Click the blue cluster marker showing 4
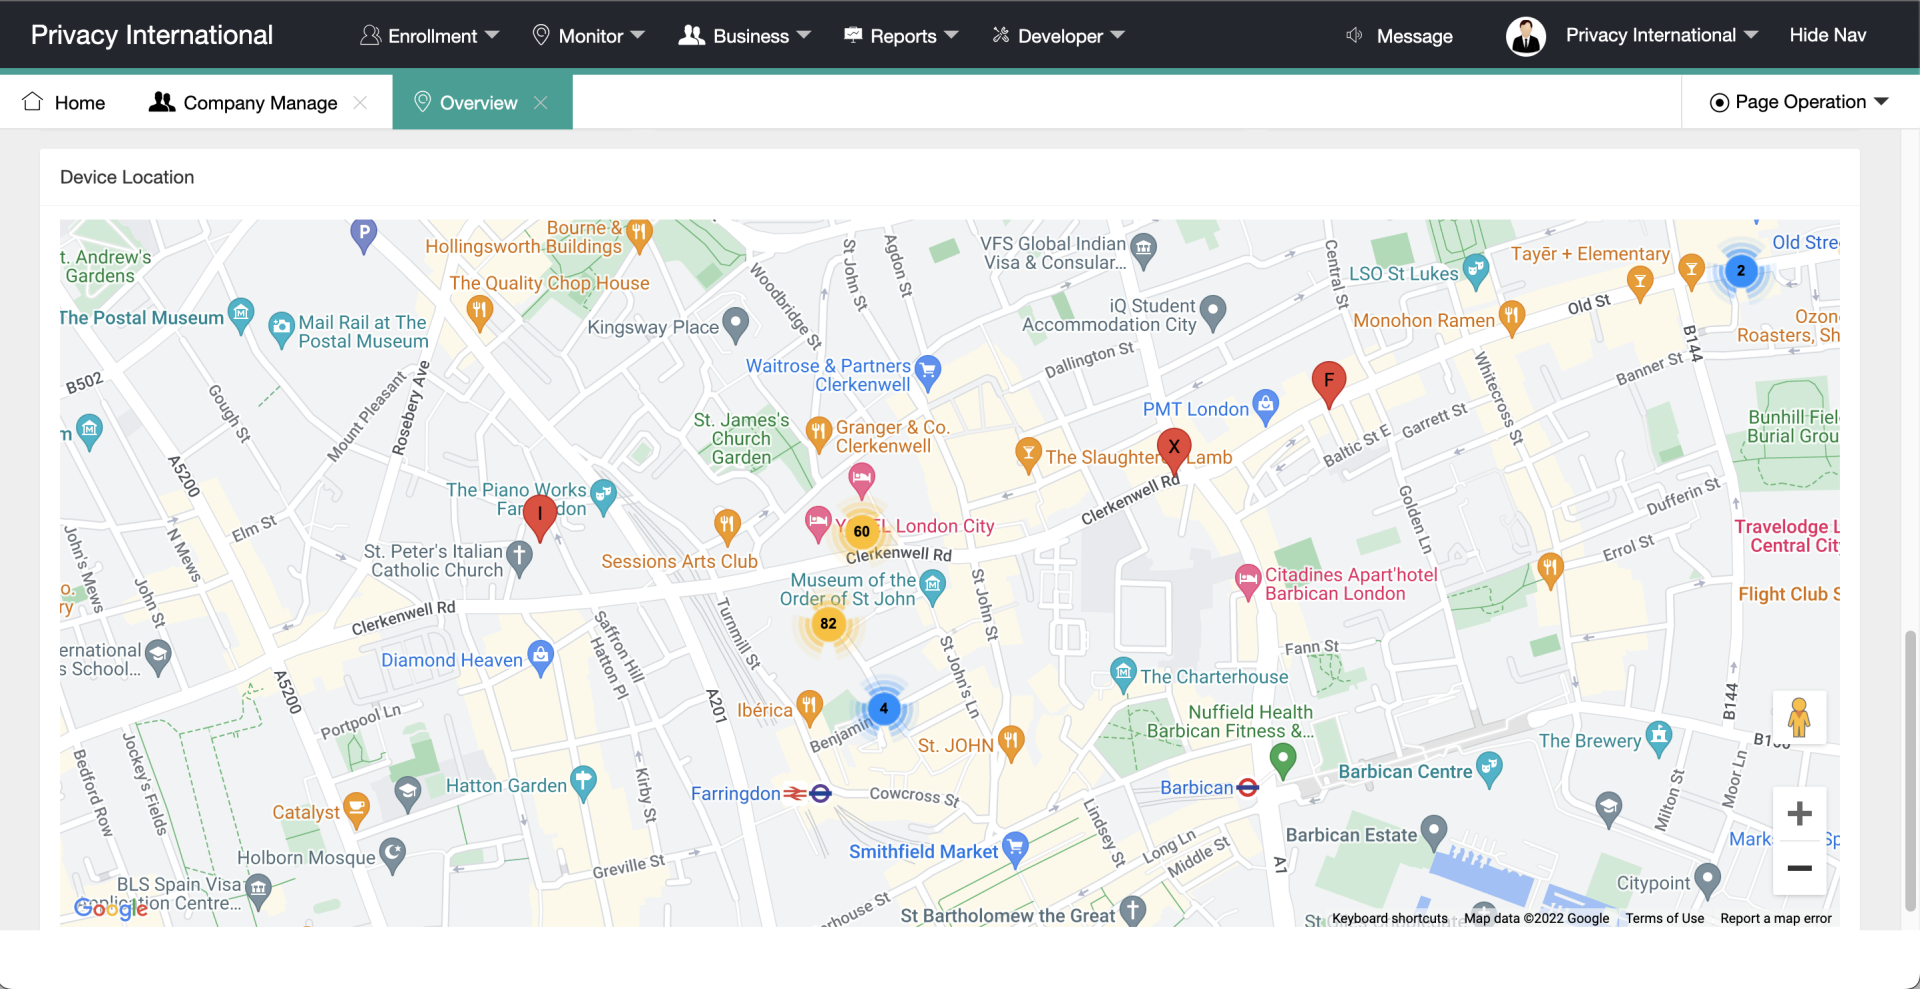 point(883,708)
